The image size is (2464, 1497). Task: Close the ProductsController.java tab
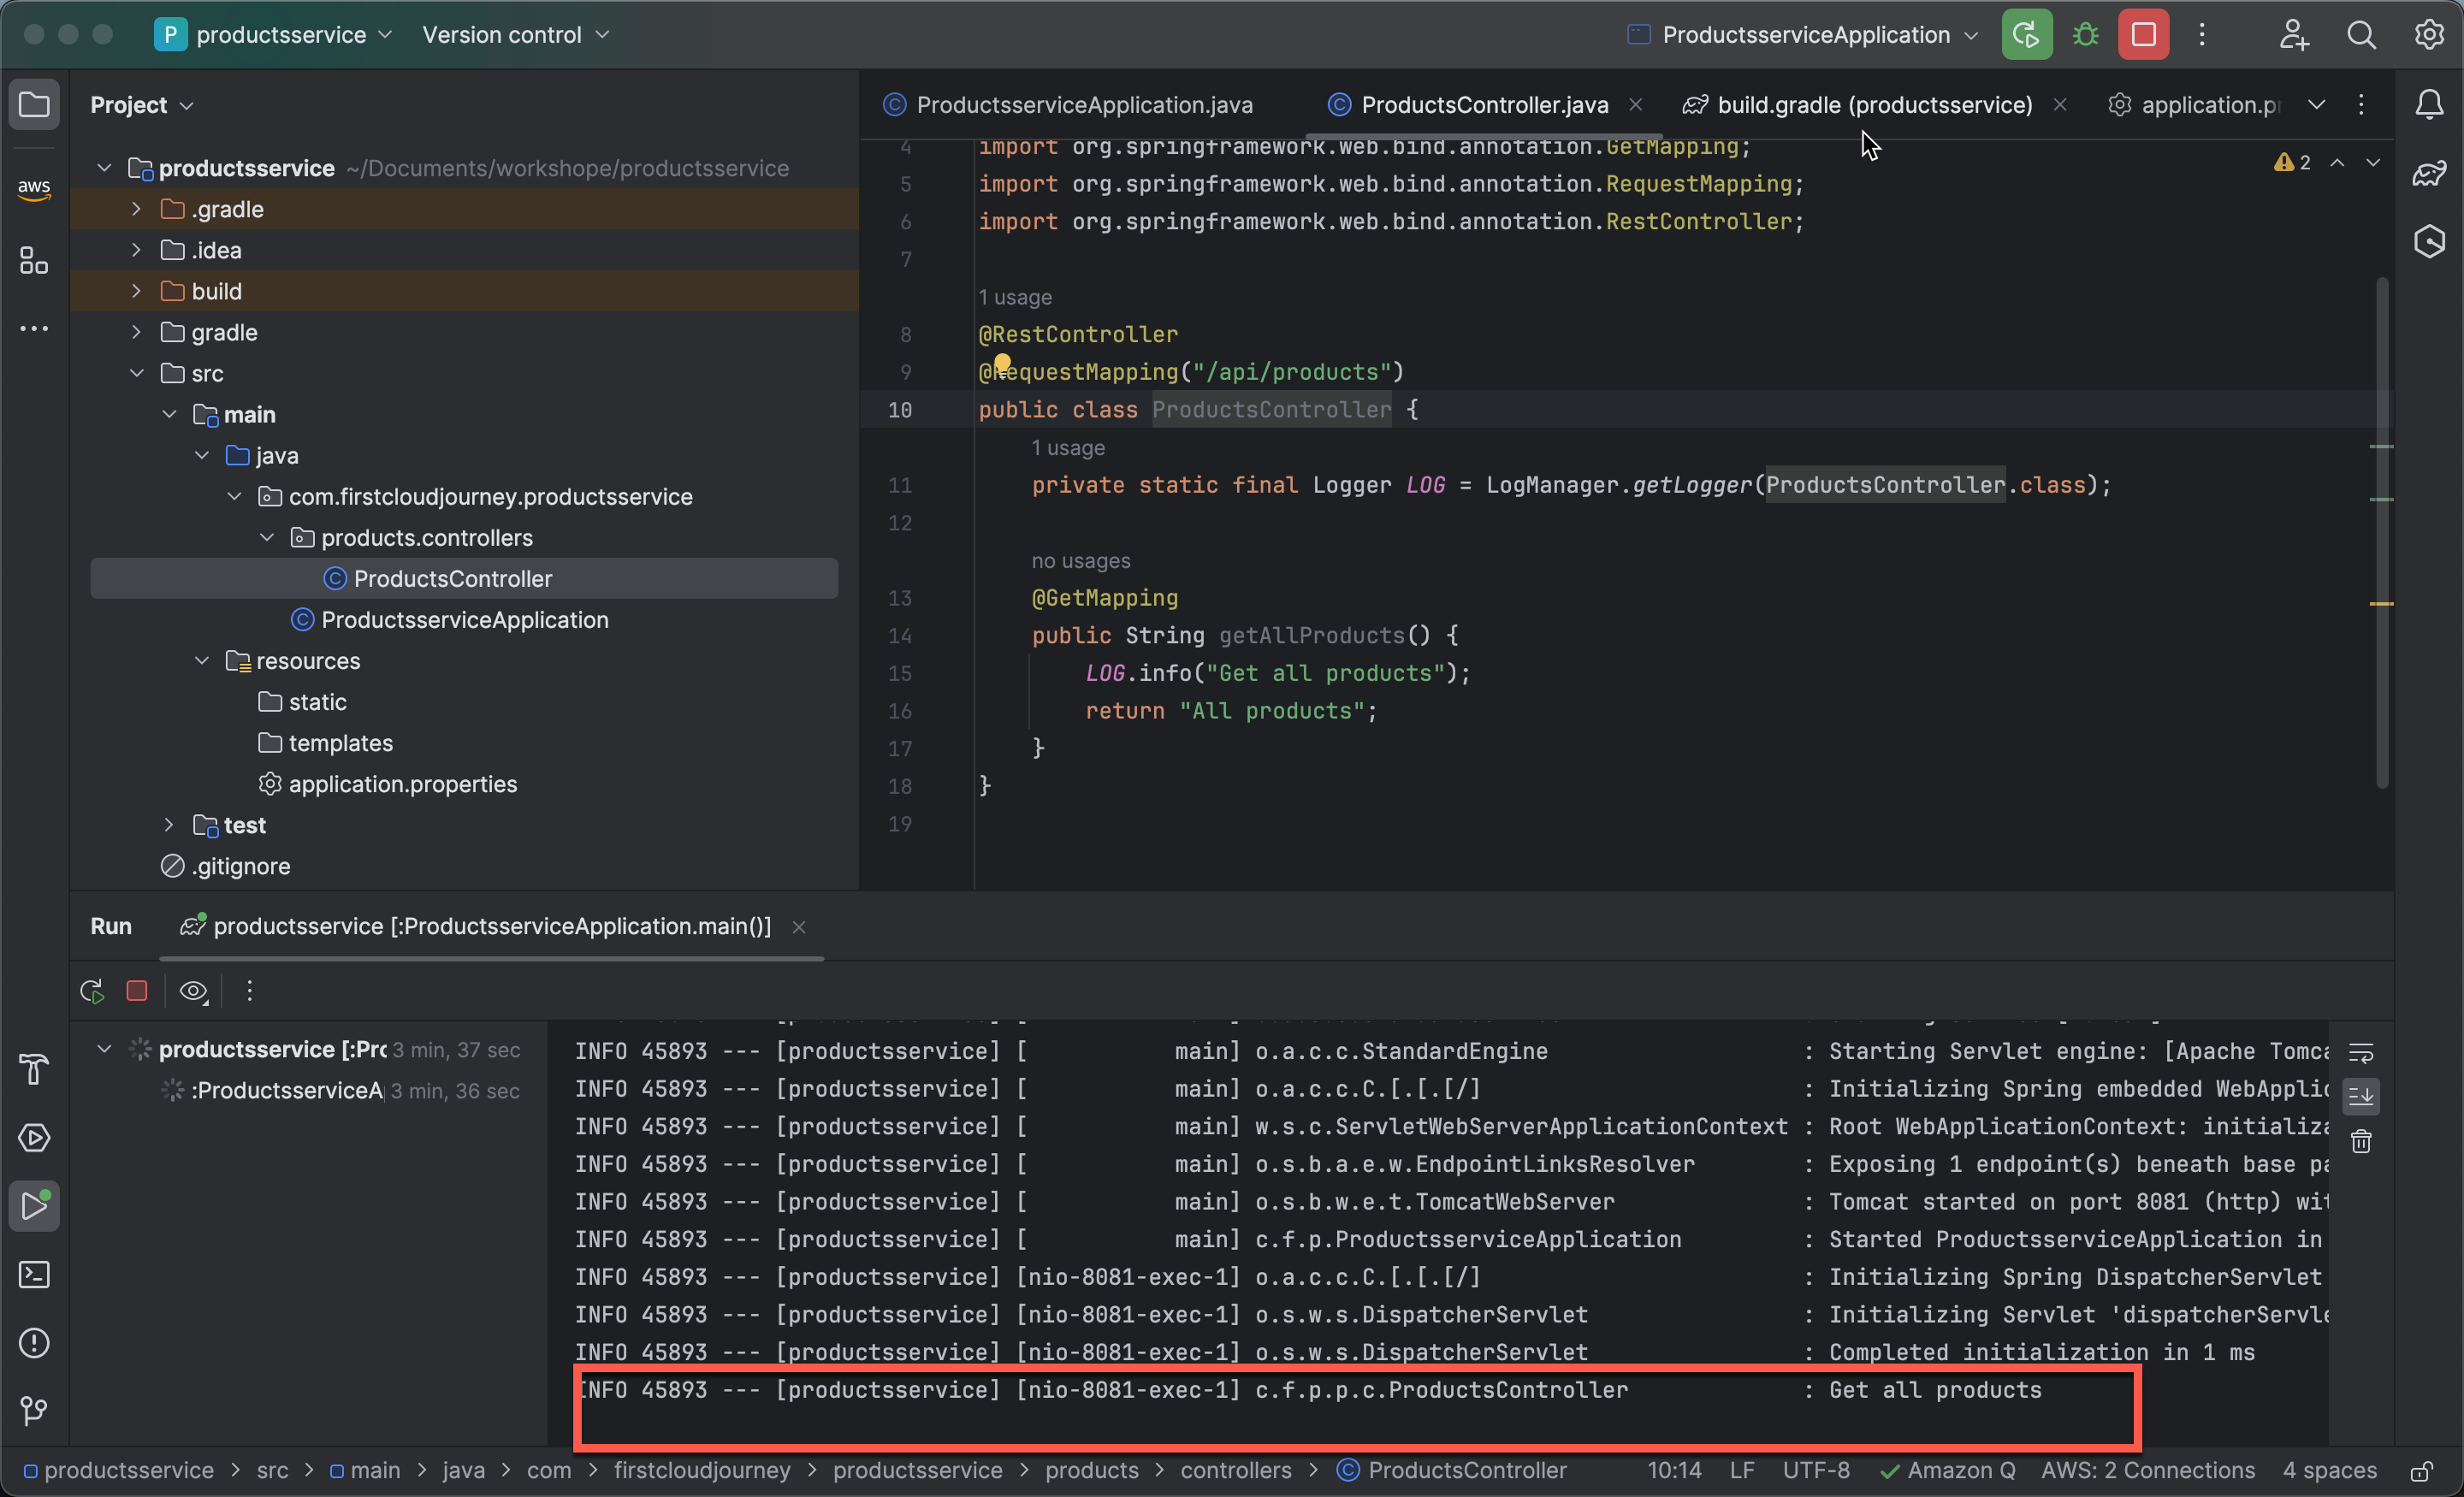pos(1636,104)
